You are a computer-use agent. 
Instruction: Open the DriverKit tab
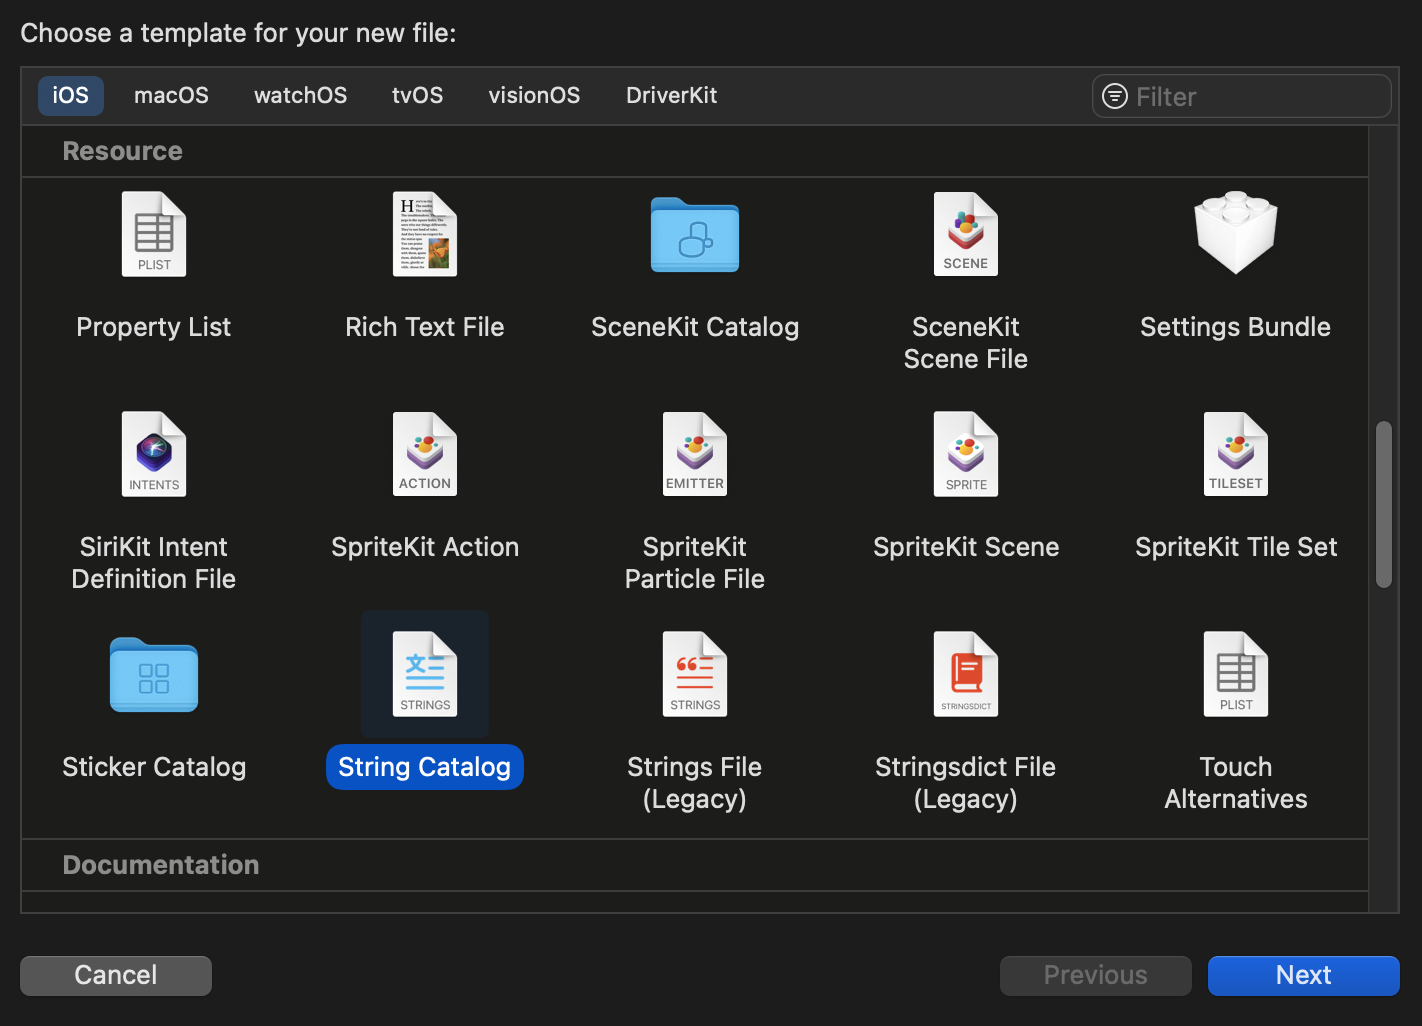[672, 96]
